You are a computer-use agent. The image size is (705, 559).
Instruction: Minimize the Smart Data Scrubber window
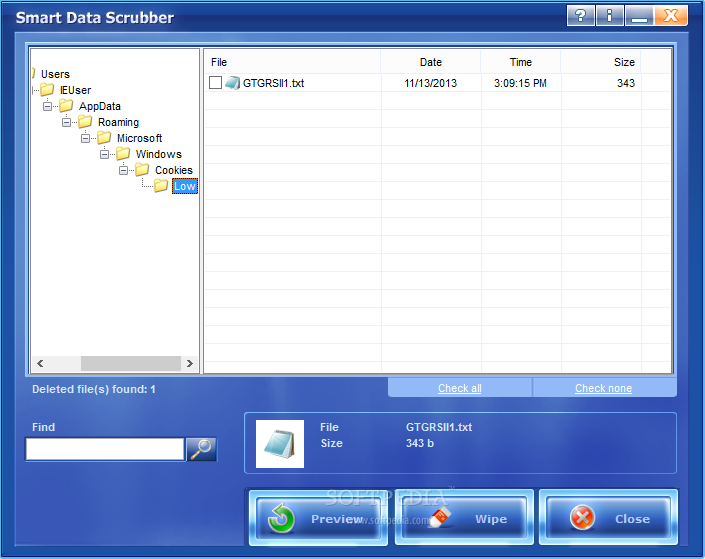click(x=639, y=15)
